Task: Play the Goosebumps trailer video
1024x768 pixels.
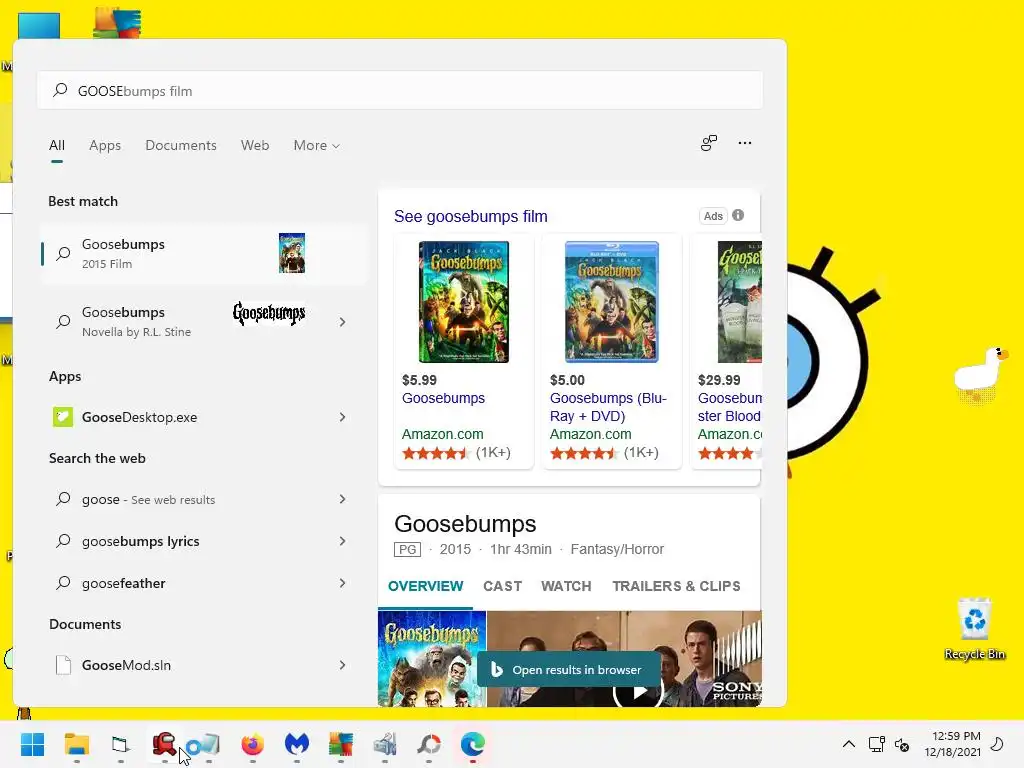Action: coord(638,692)
